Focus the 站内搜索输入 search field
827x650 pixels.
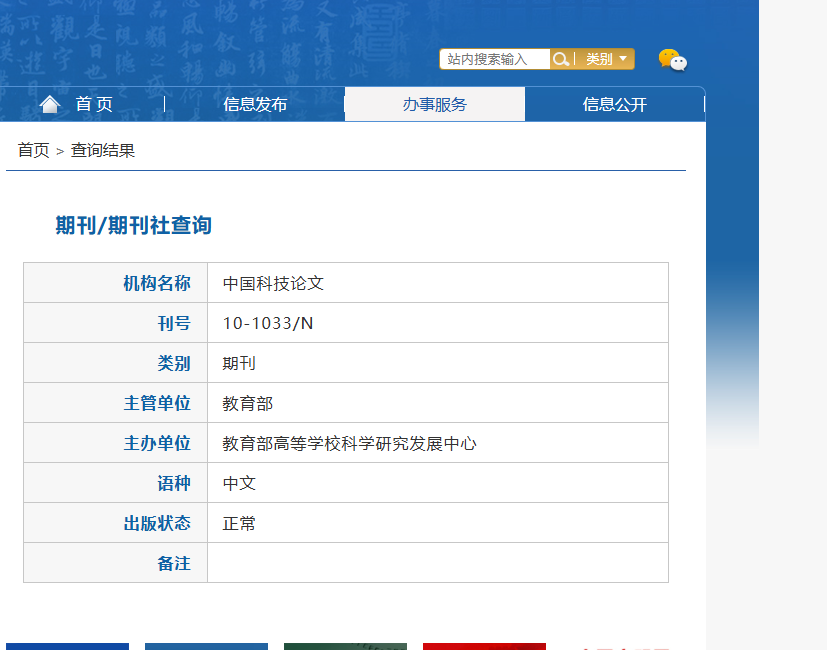click(x=495, y=59)
